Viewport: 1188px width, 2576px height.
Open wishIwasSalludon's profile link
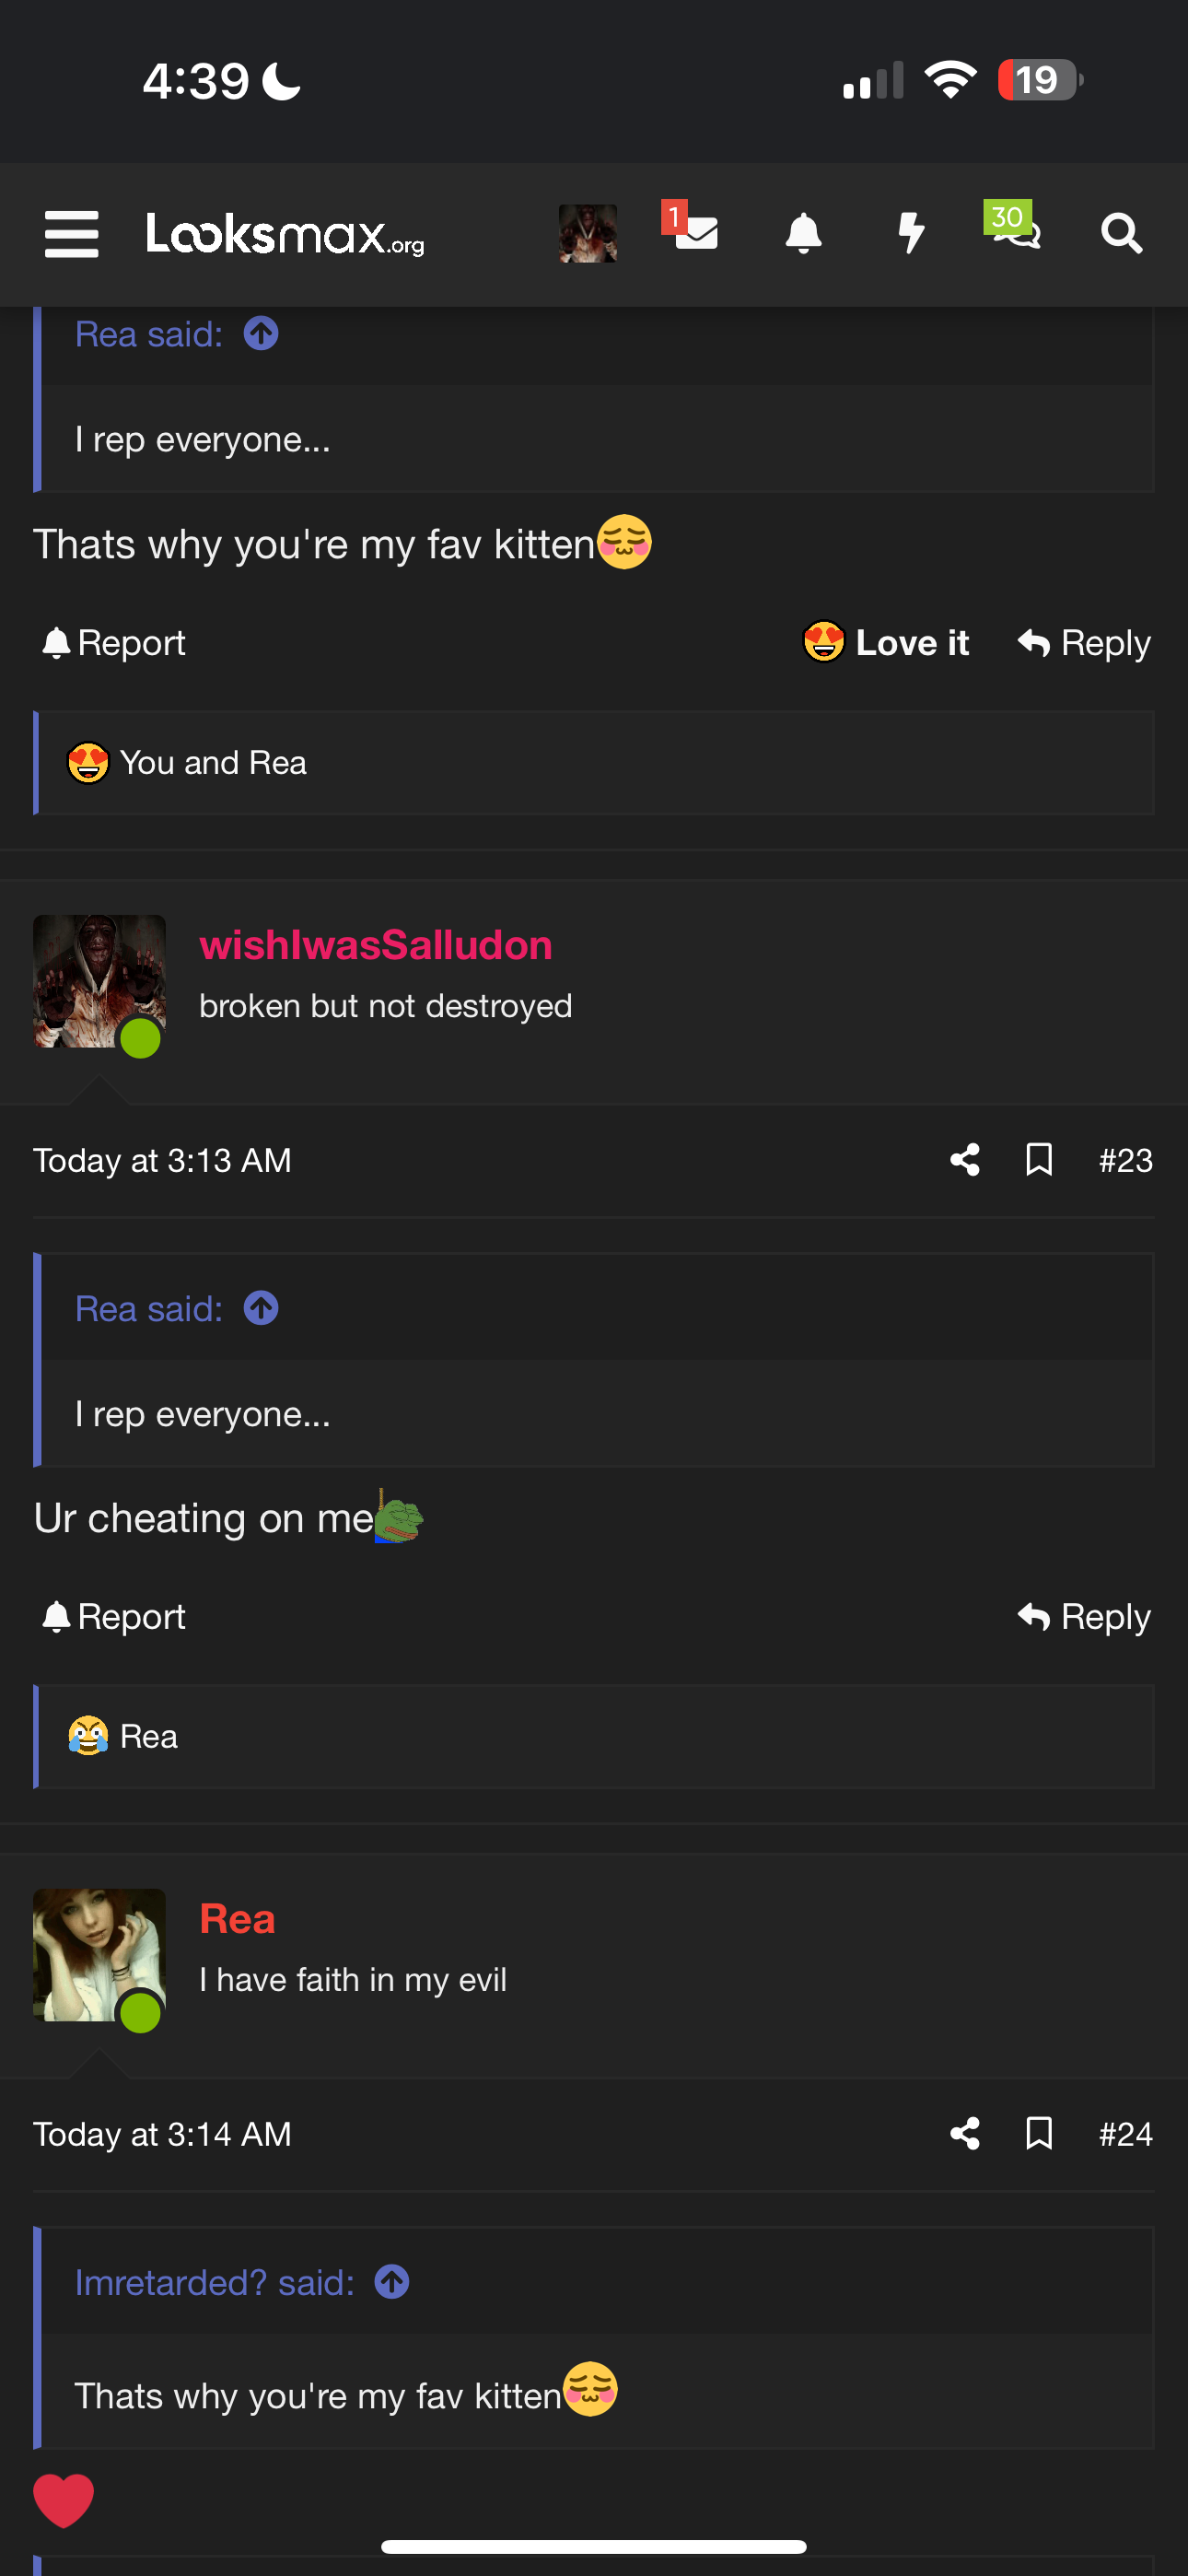tap(375, 945)
